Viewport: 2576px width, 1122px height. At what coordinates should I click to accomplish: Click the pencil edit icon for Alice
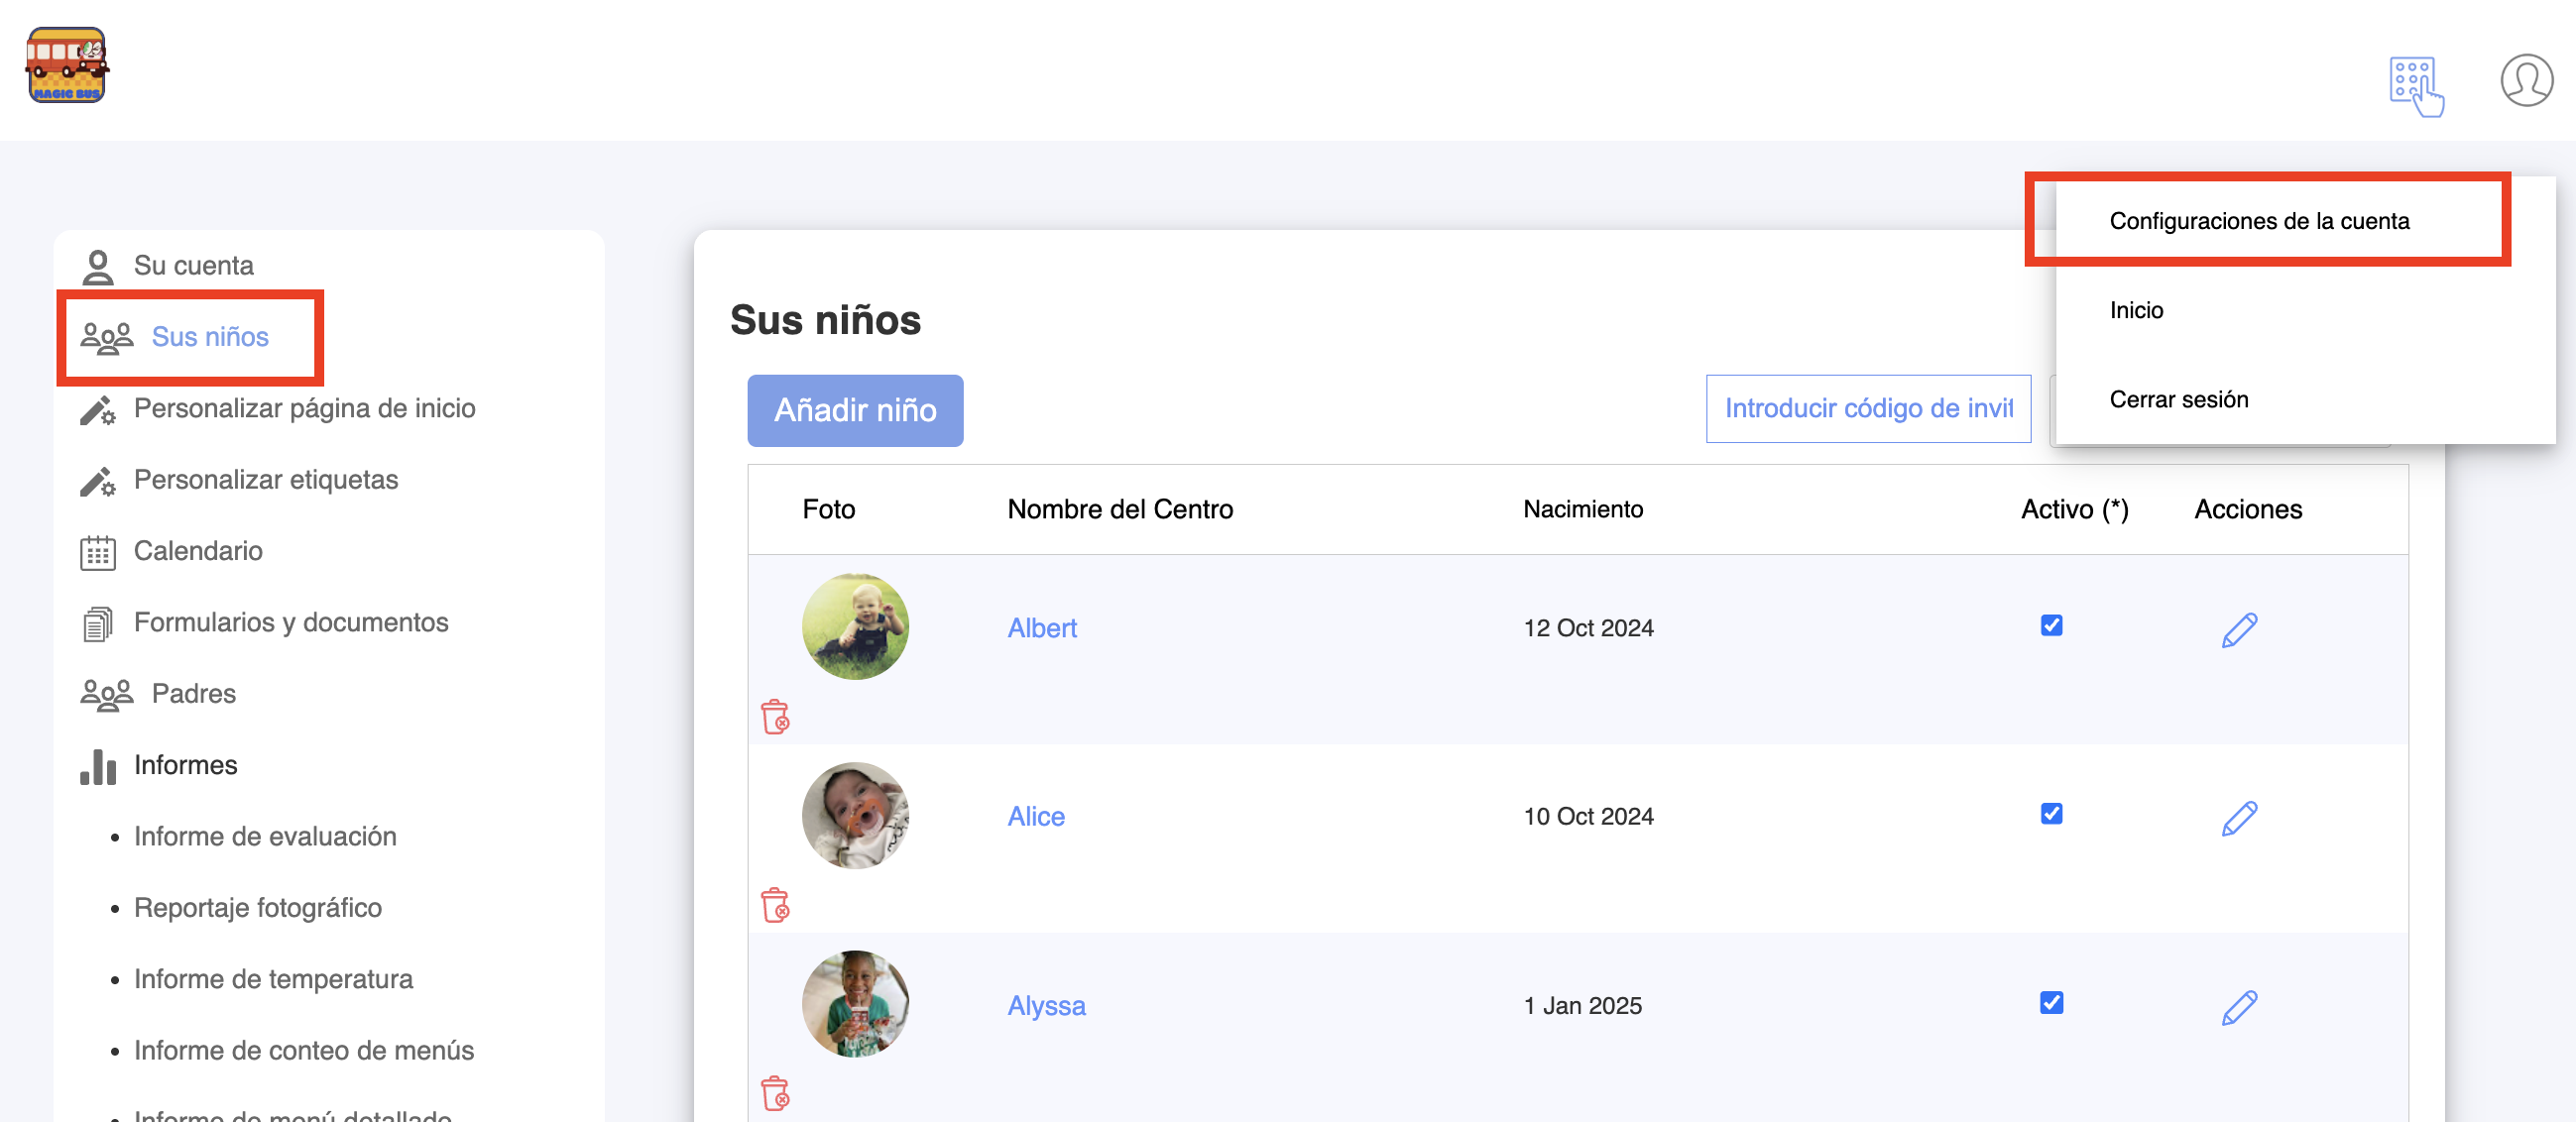click(x=2238, y=818)
